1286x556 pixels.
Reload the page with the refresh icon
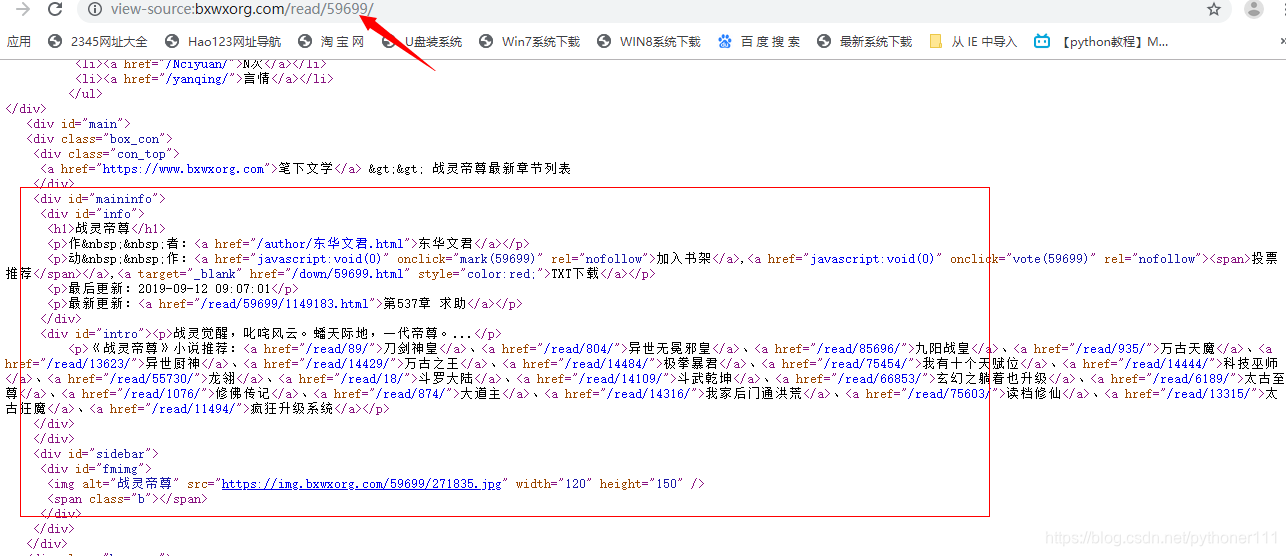click(x=55, y=9)
